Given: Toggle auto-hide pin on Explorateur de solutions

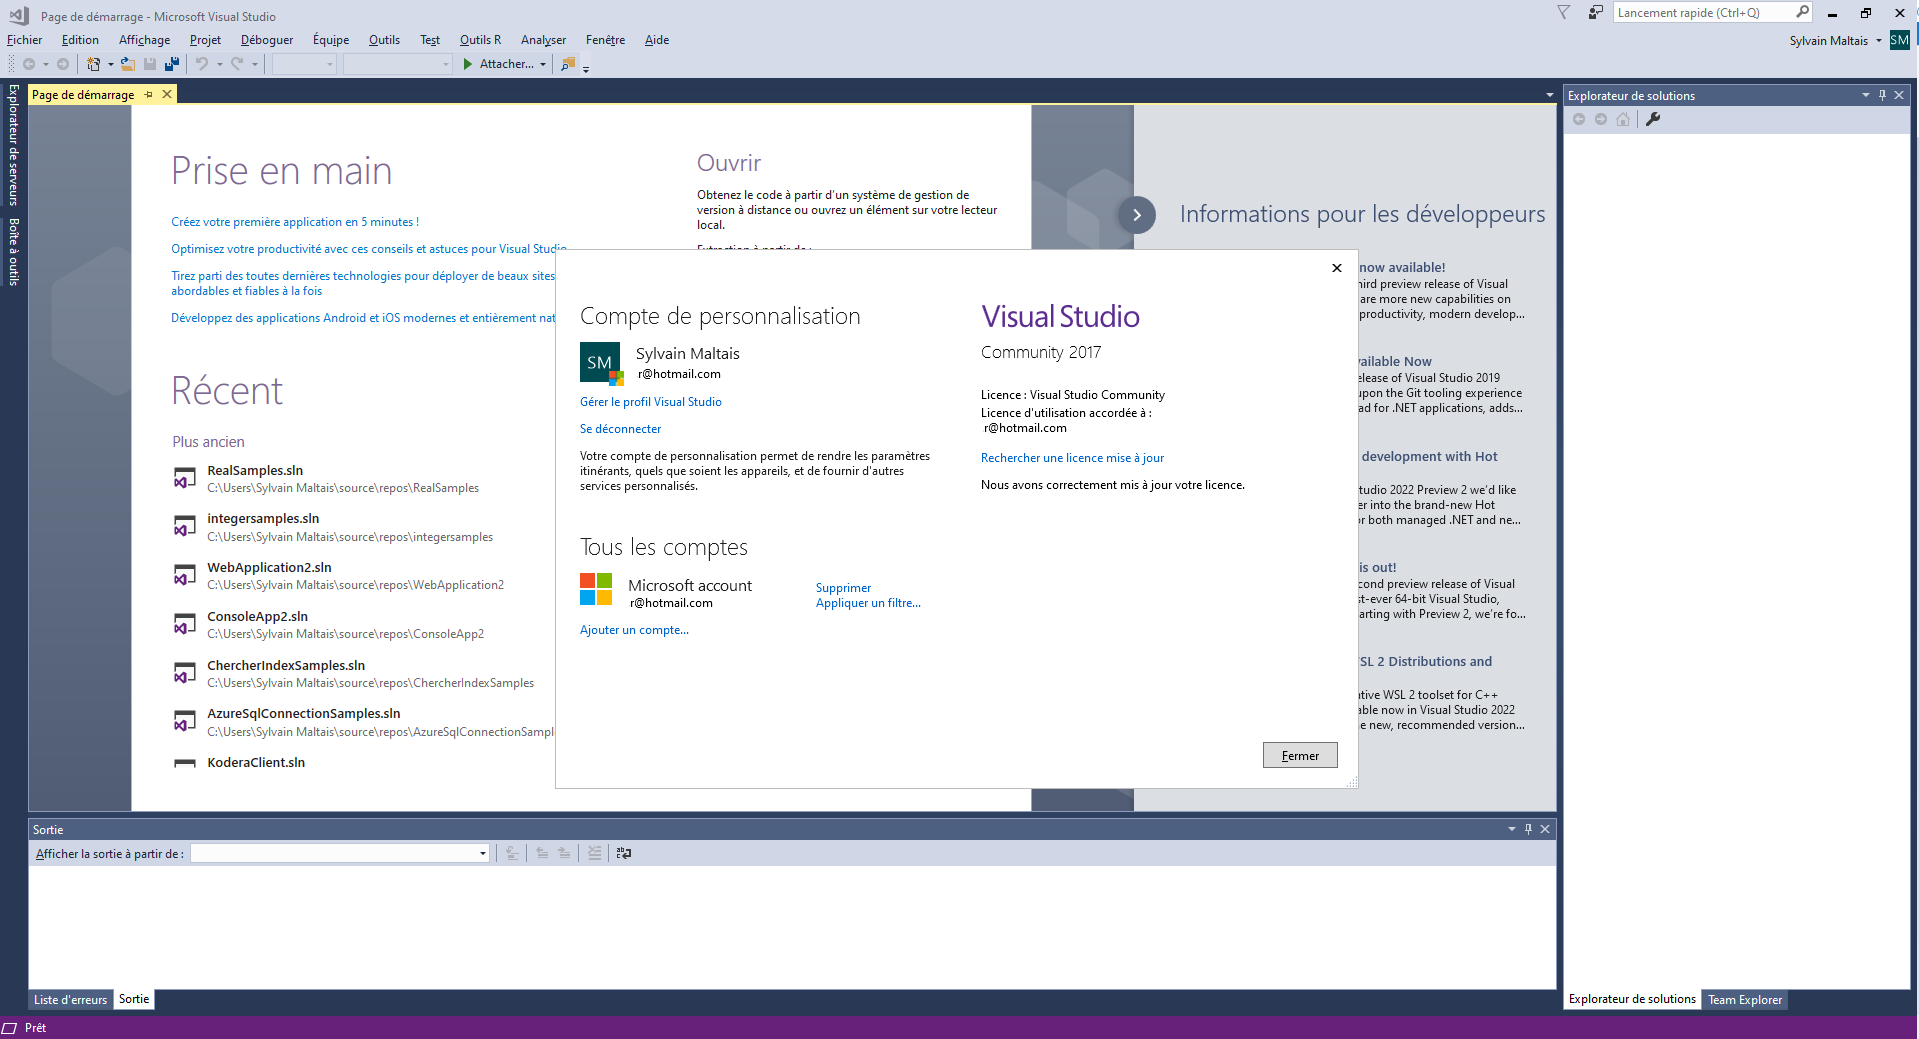Looking at the screenshot, I should point(1882,95).
